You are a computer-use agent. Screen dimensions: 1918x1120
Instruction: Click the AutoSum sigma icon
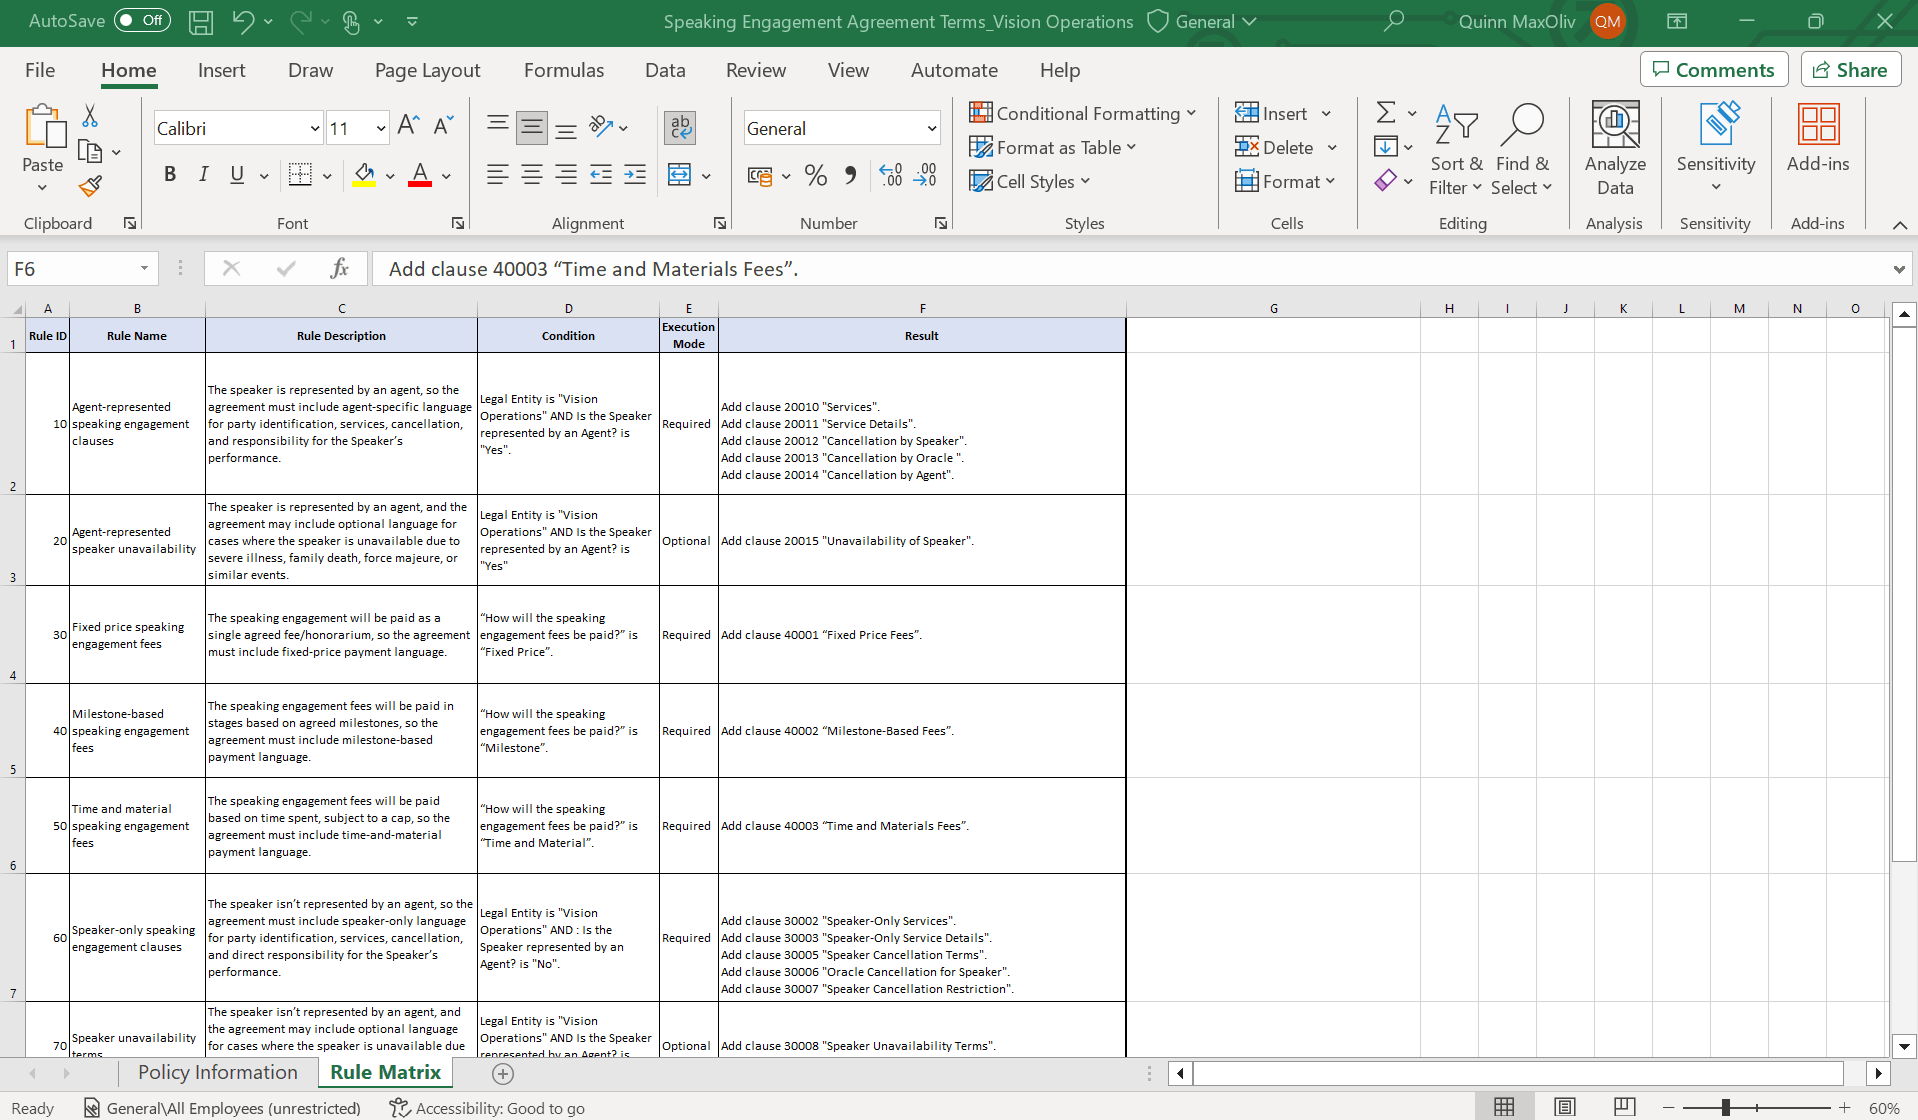coord(1386,112)
